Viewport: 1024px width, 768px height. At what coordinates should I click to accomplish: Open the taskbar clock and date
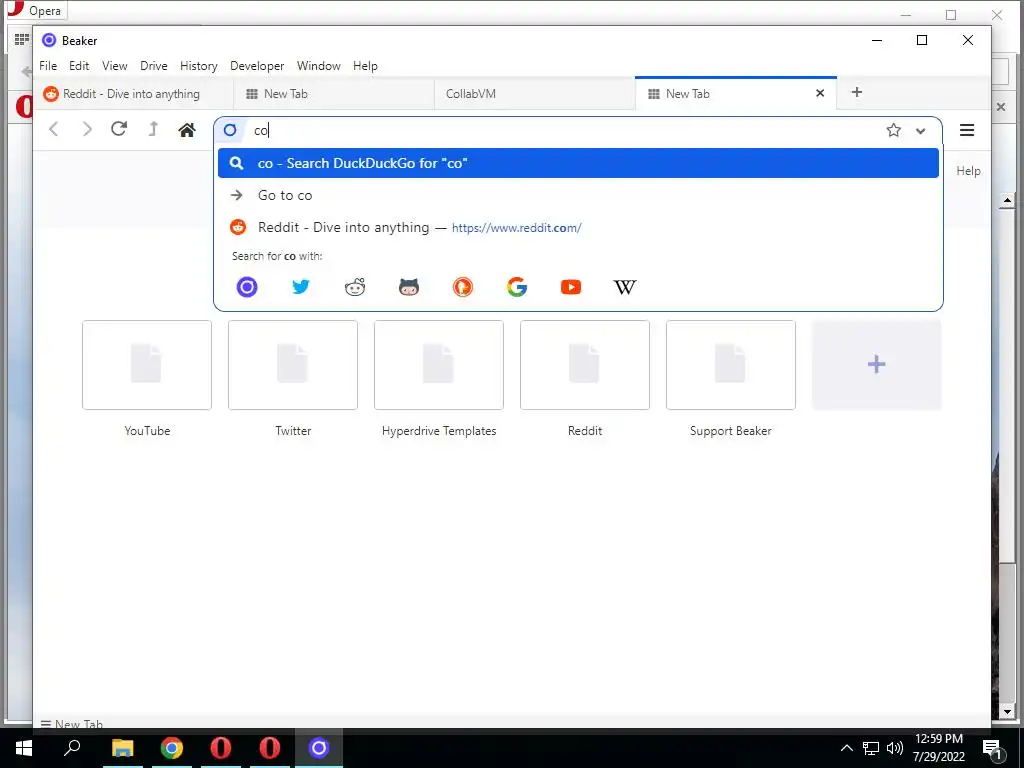pyautogui.click(x=938, y=748)
